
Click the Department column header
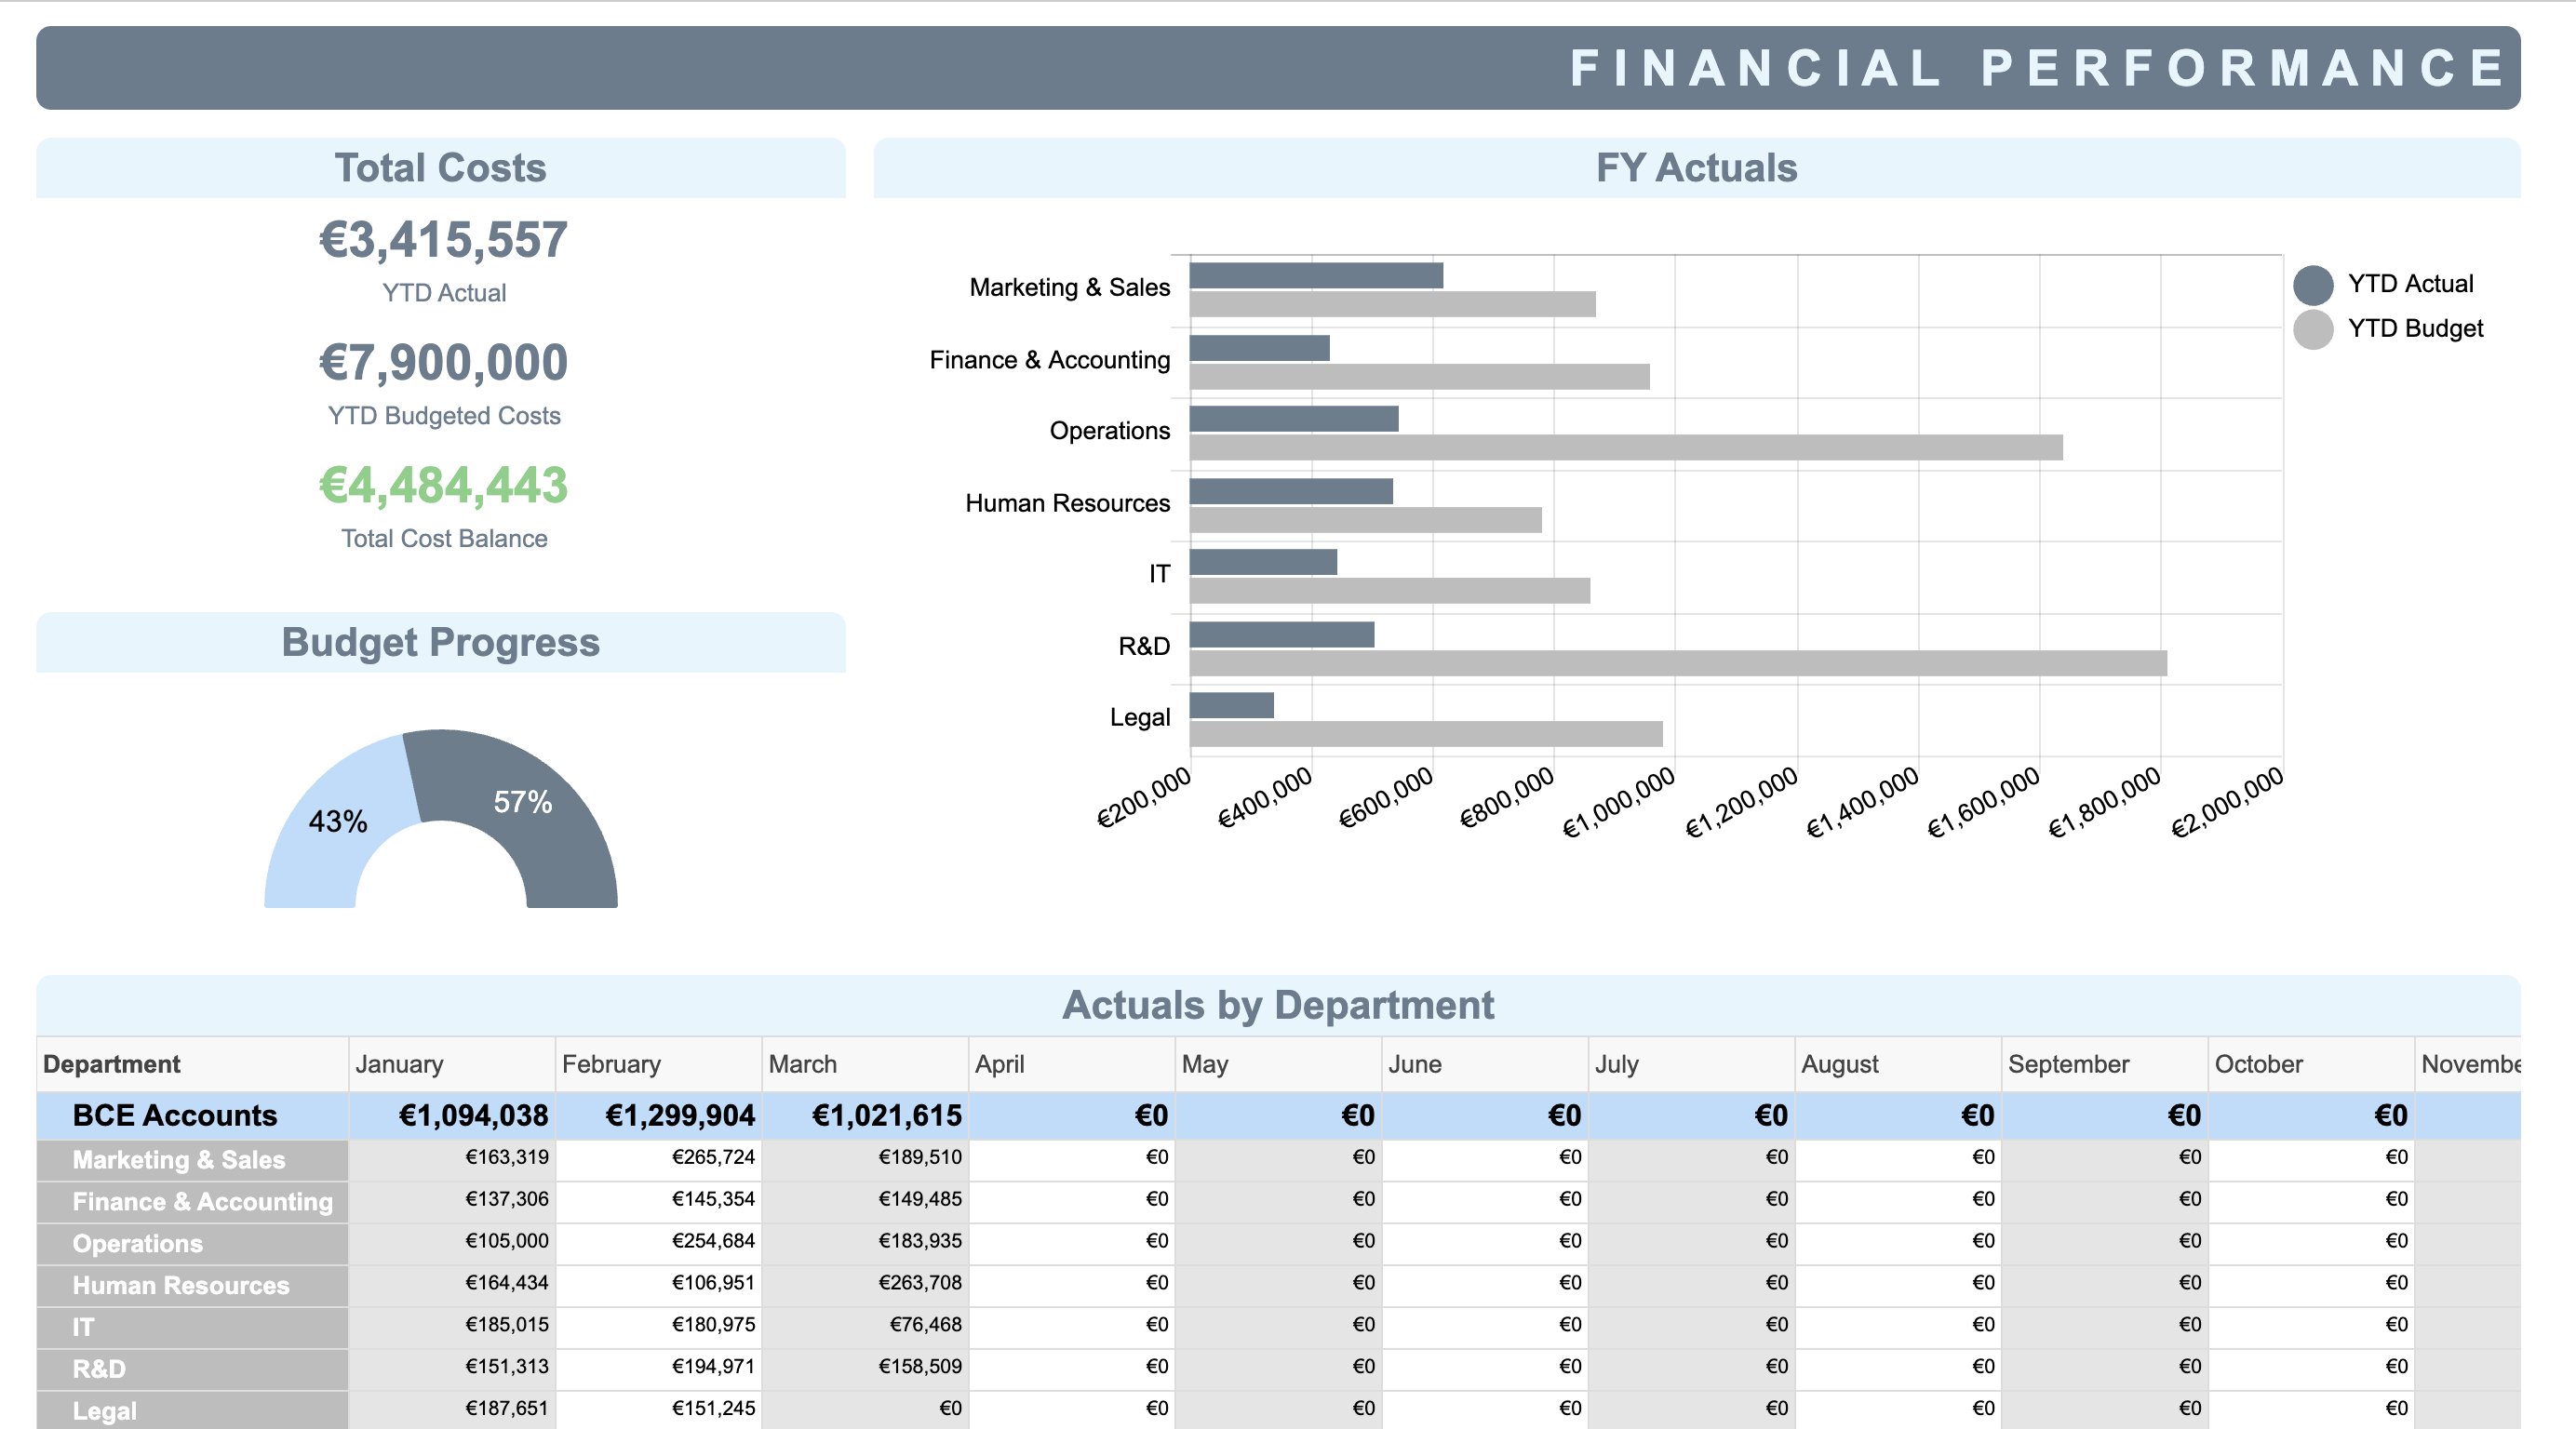(x=112, y=1064)
